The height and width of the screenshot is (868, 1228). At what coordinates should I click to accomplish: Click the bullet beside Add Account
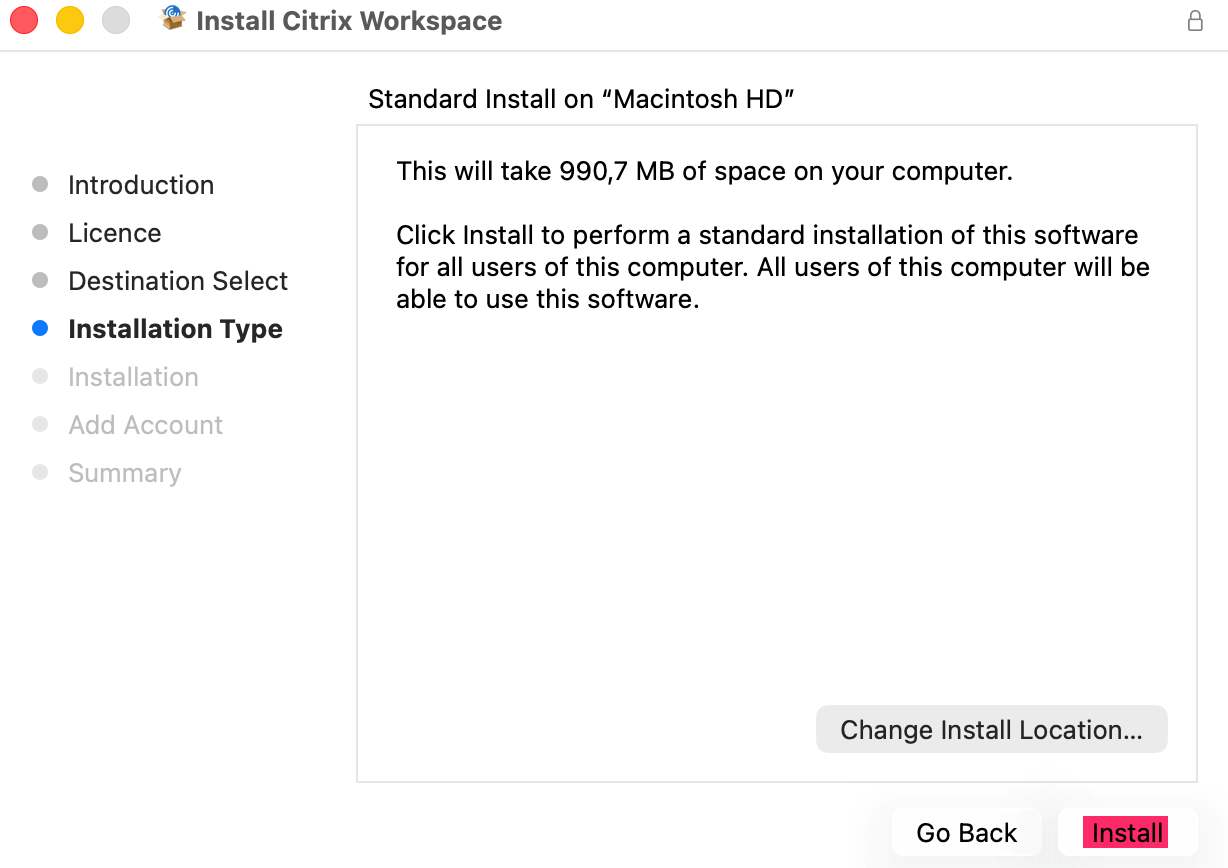(x=40, y=424)
